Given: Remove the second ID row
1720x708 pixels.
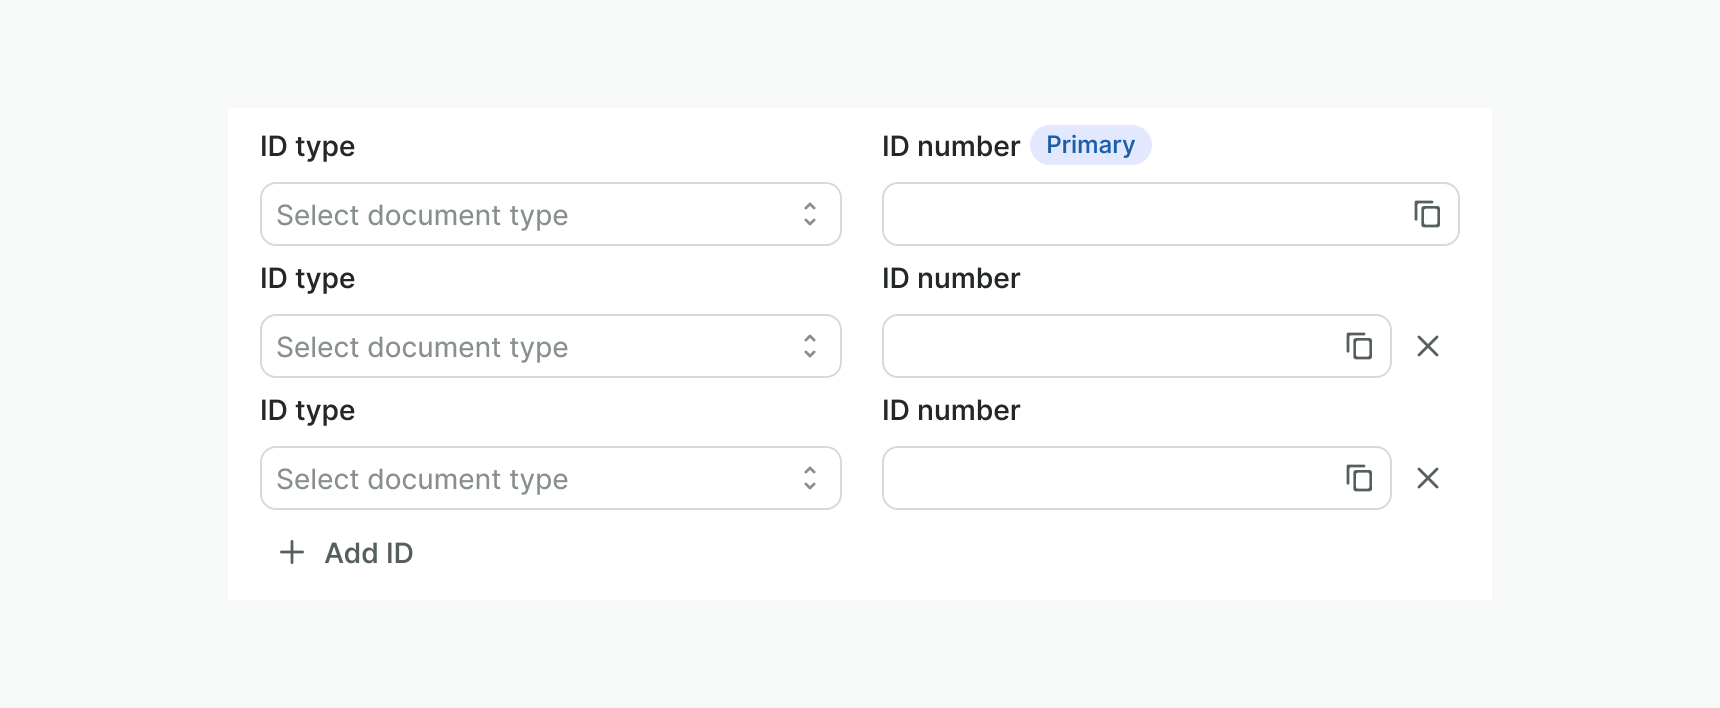Looking at the screenshot, I should [x=1428, y=346].
